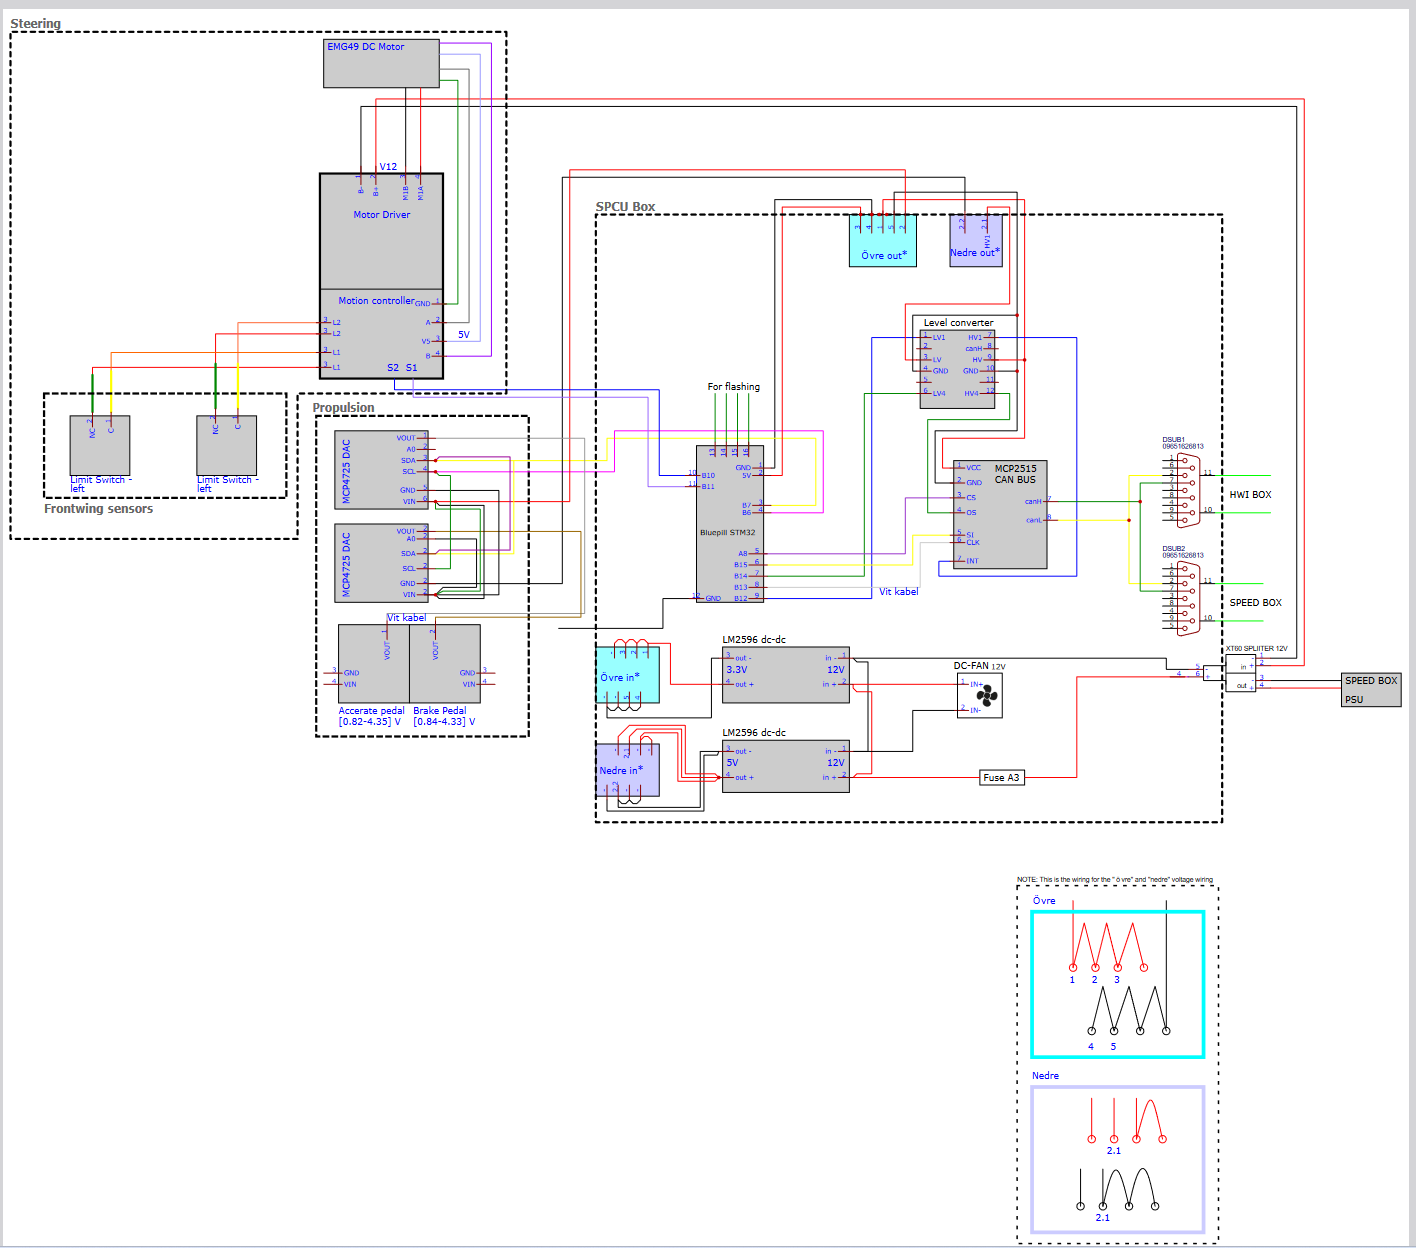1416x1248 pixels.
Task: Click the Nedre out* connector block
Action: (976, 240)
